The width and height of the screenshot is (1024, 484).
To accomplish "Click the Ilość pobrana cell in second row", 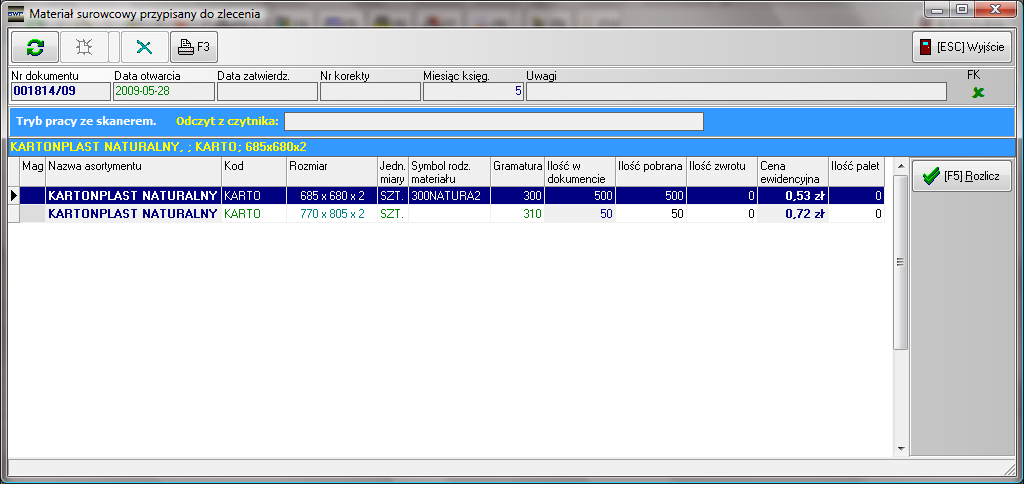I will [651, 214].
